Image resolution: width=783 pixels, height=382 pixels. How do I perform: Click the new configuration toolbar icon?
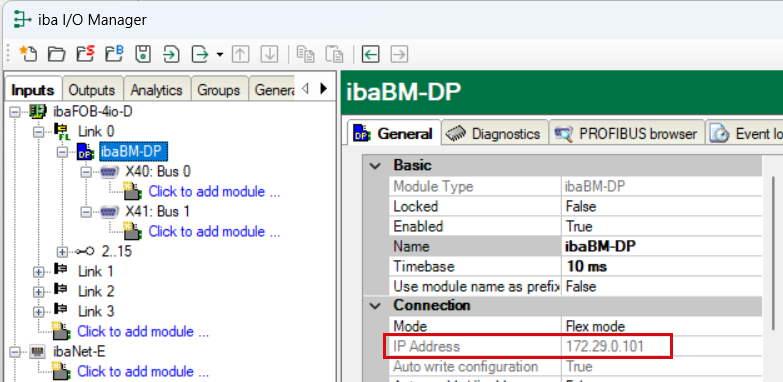[28, 53]
